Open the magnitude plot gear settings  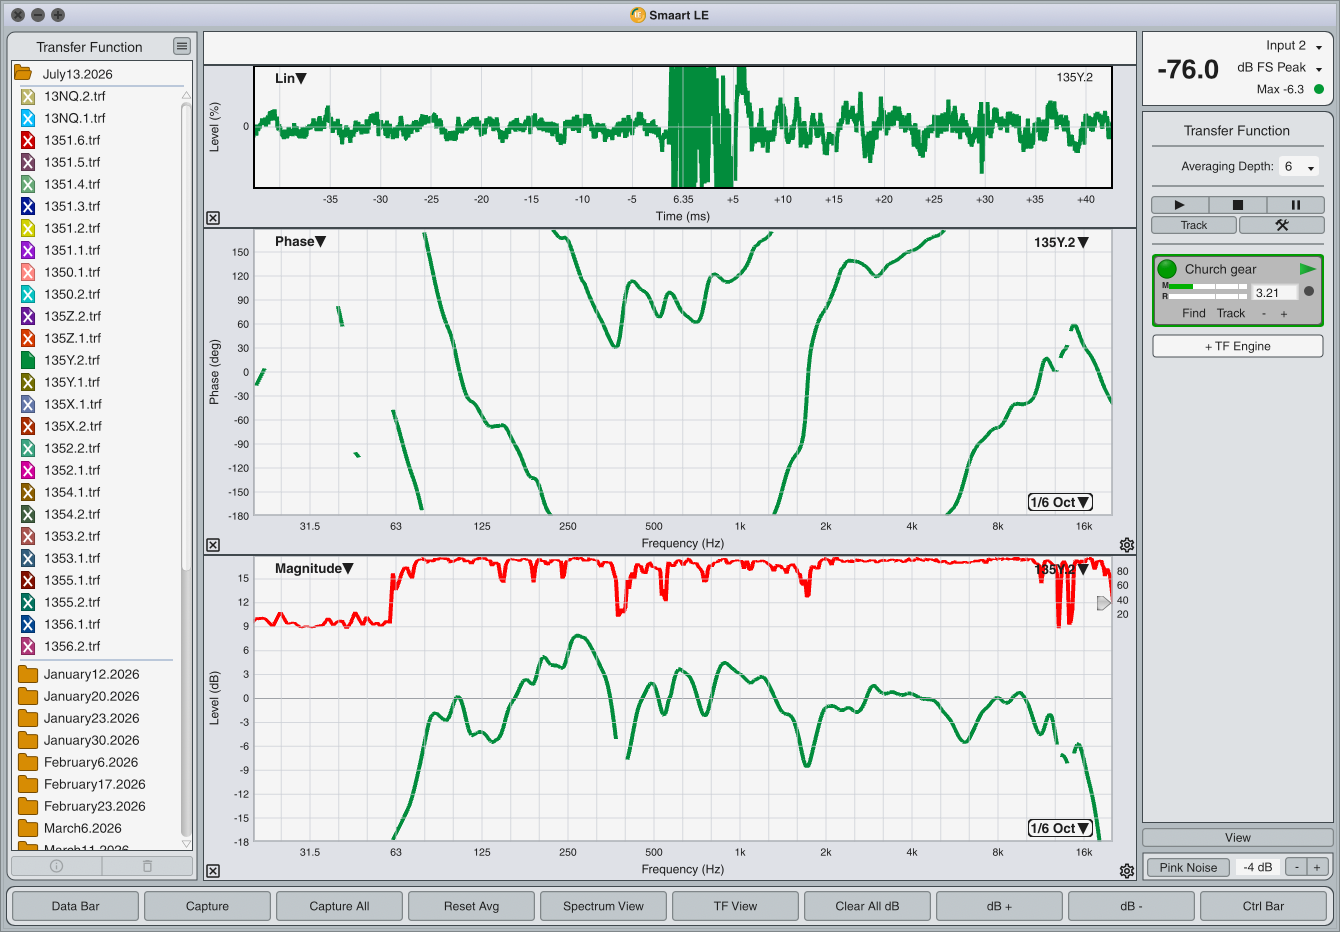[1127, 871]
